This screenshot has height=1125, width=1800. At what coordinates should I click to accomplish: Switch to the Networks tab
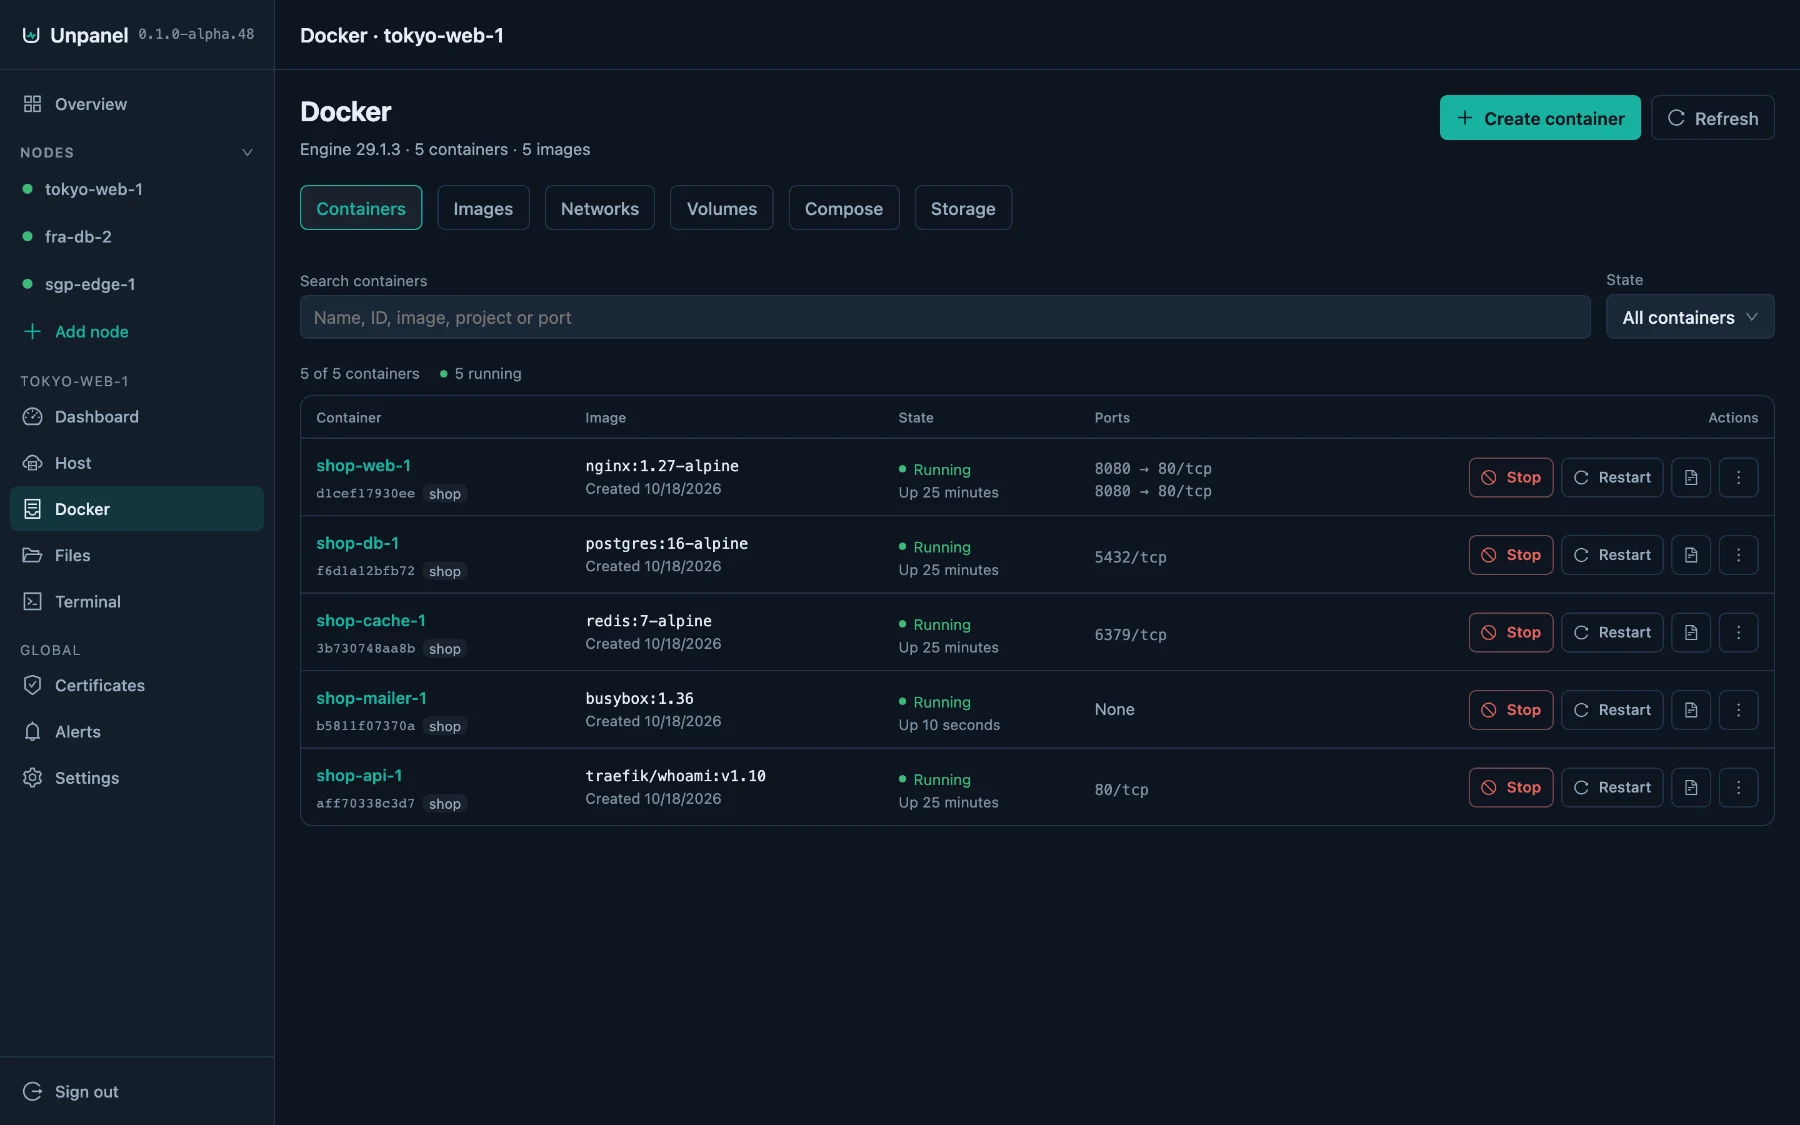(x=600, y=208)
